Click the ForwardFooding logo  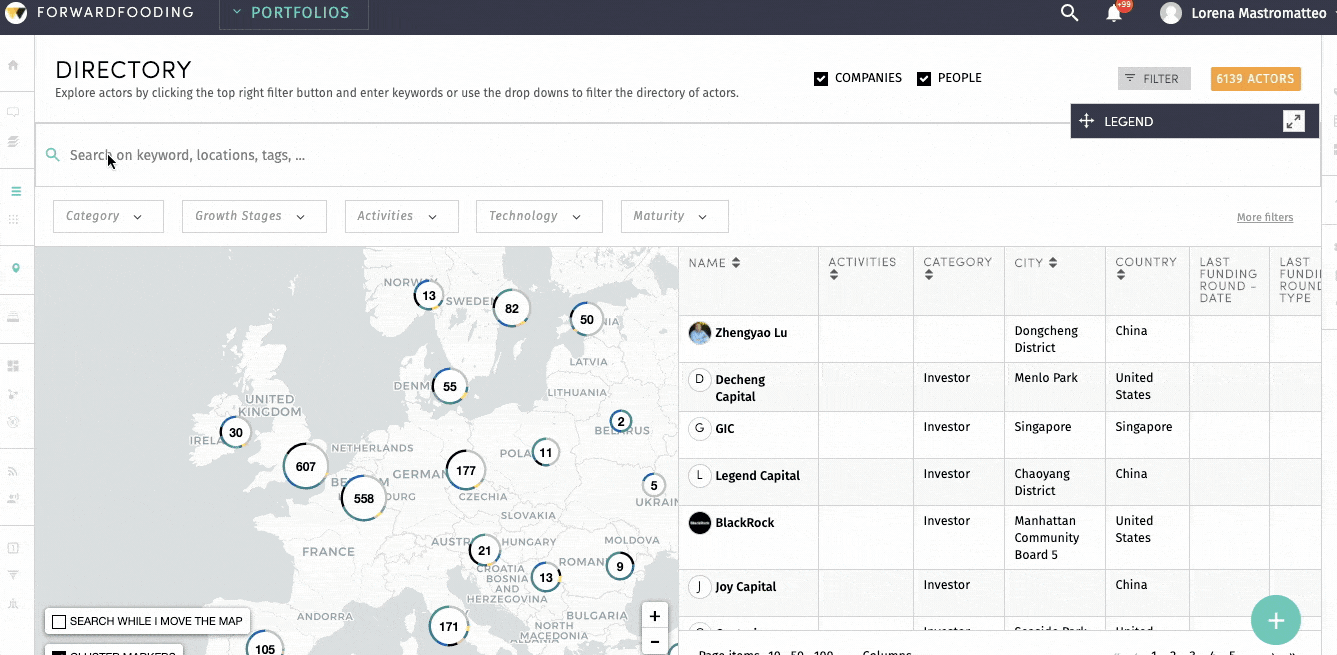[x=15, y=12]
